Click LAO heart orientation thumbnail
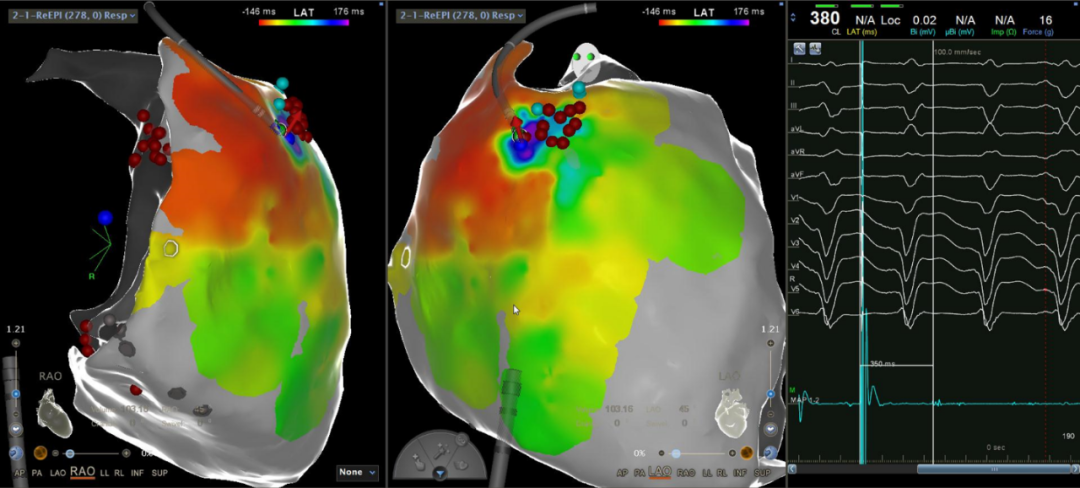 tap(732, 414)
